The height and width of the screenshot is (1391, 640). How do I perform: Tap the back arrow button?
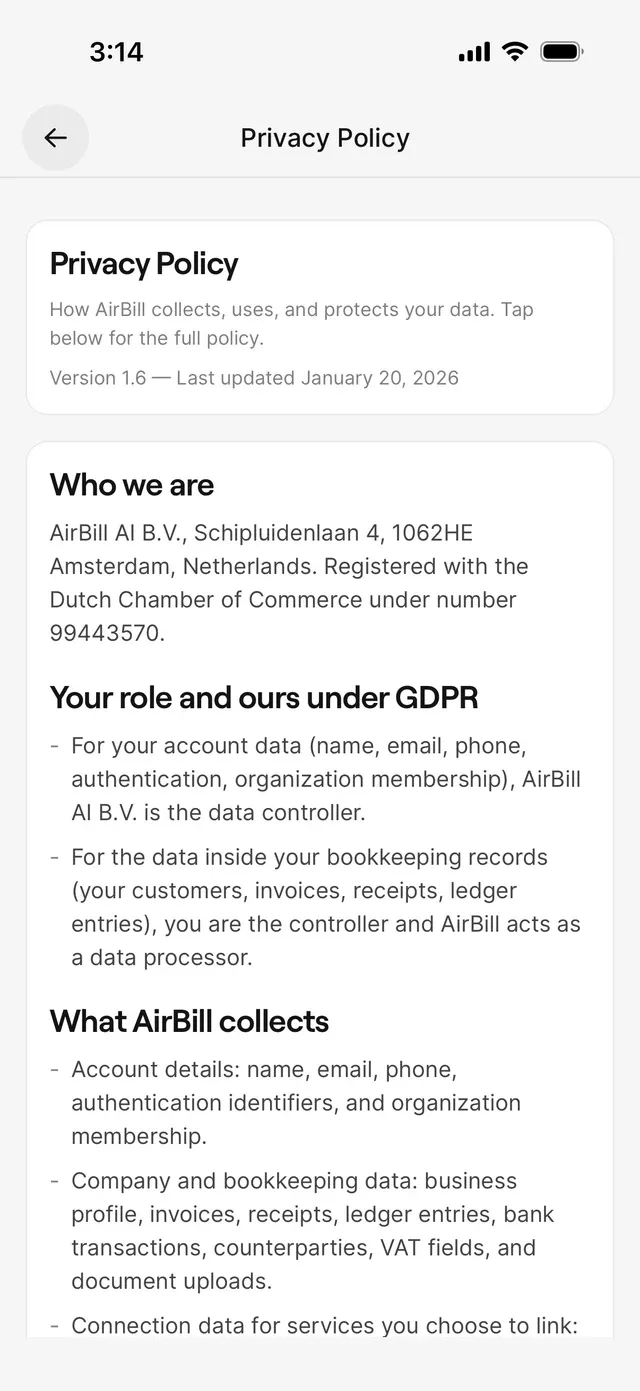tap(56, 138)
